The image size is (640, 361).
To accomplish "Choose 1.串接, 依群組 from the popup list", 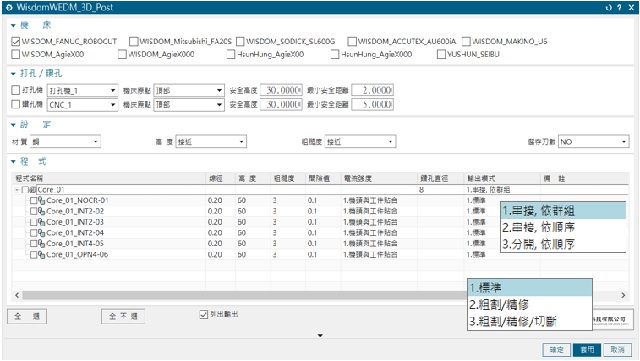I will 563,211.
